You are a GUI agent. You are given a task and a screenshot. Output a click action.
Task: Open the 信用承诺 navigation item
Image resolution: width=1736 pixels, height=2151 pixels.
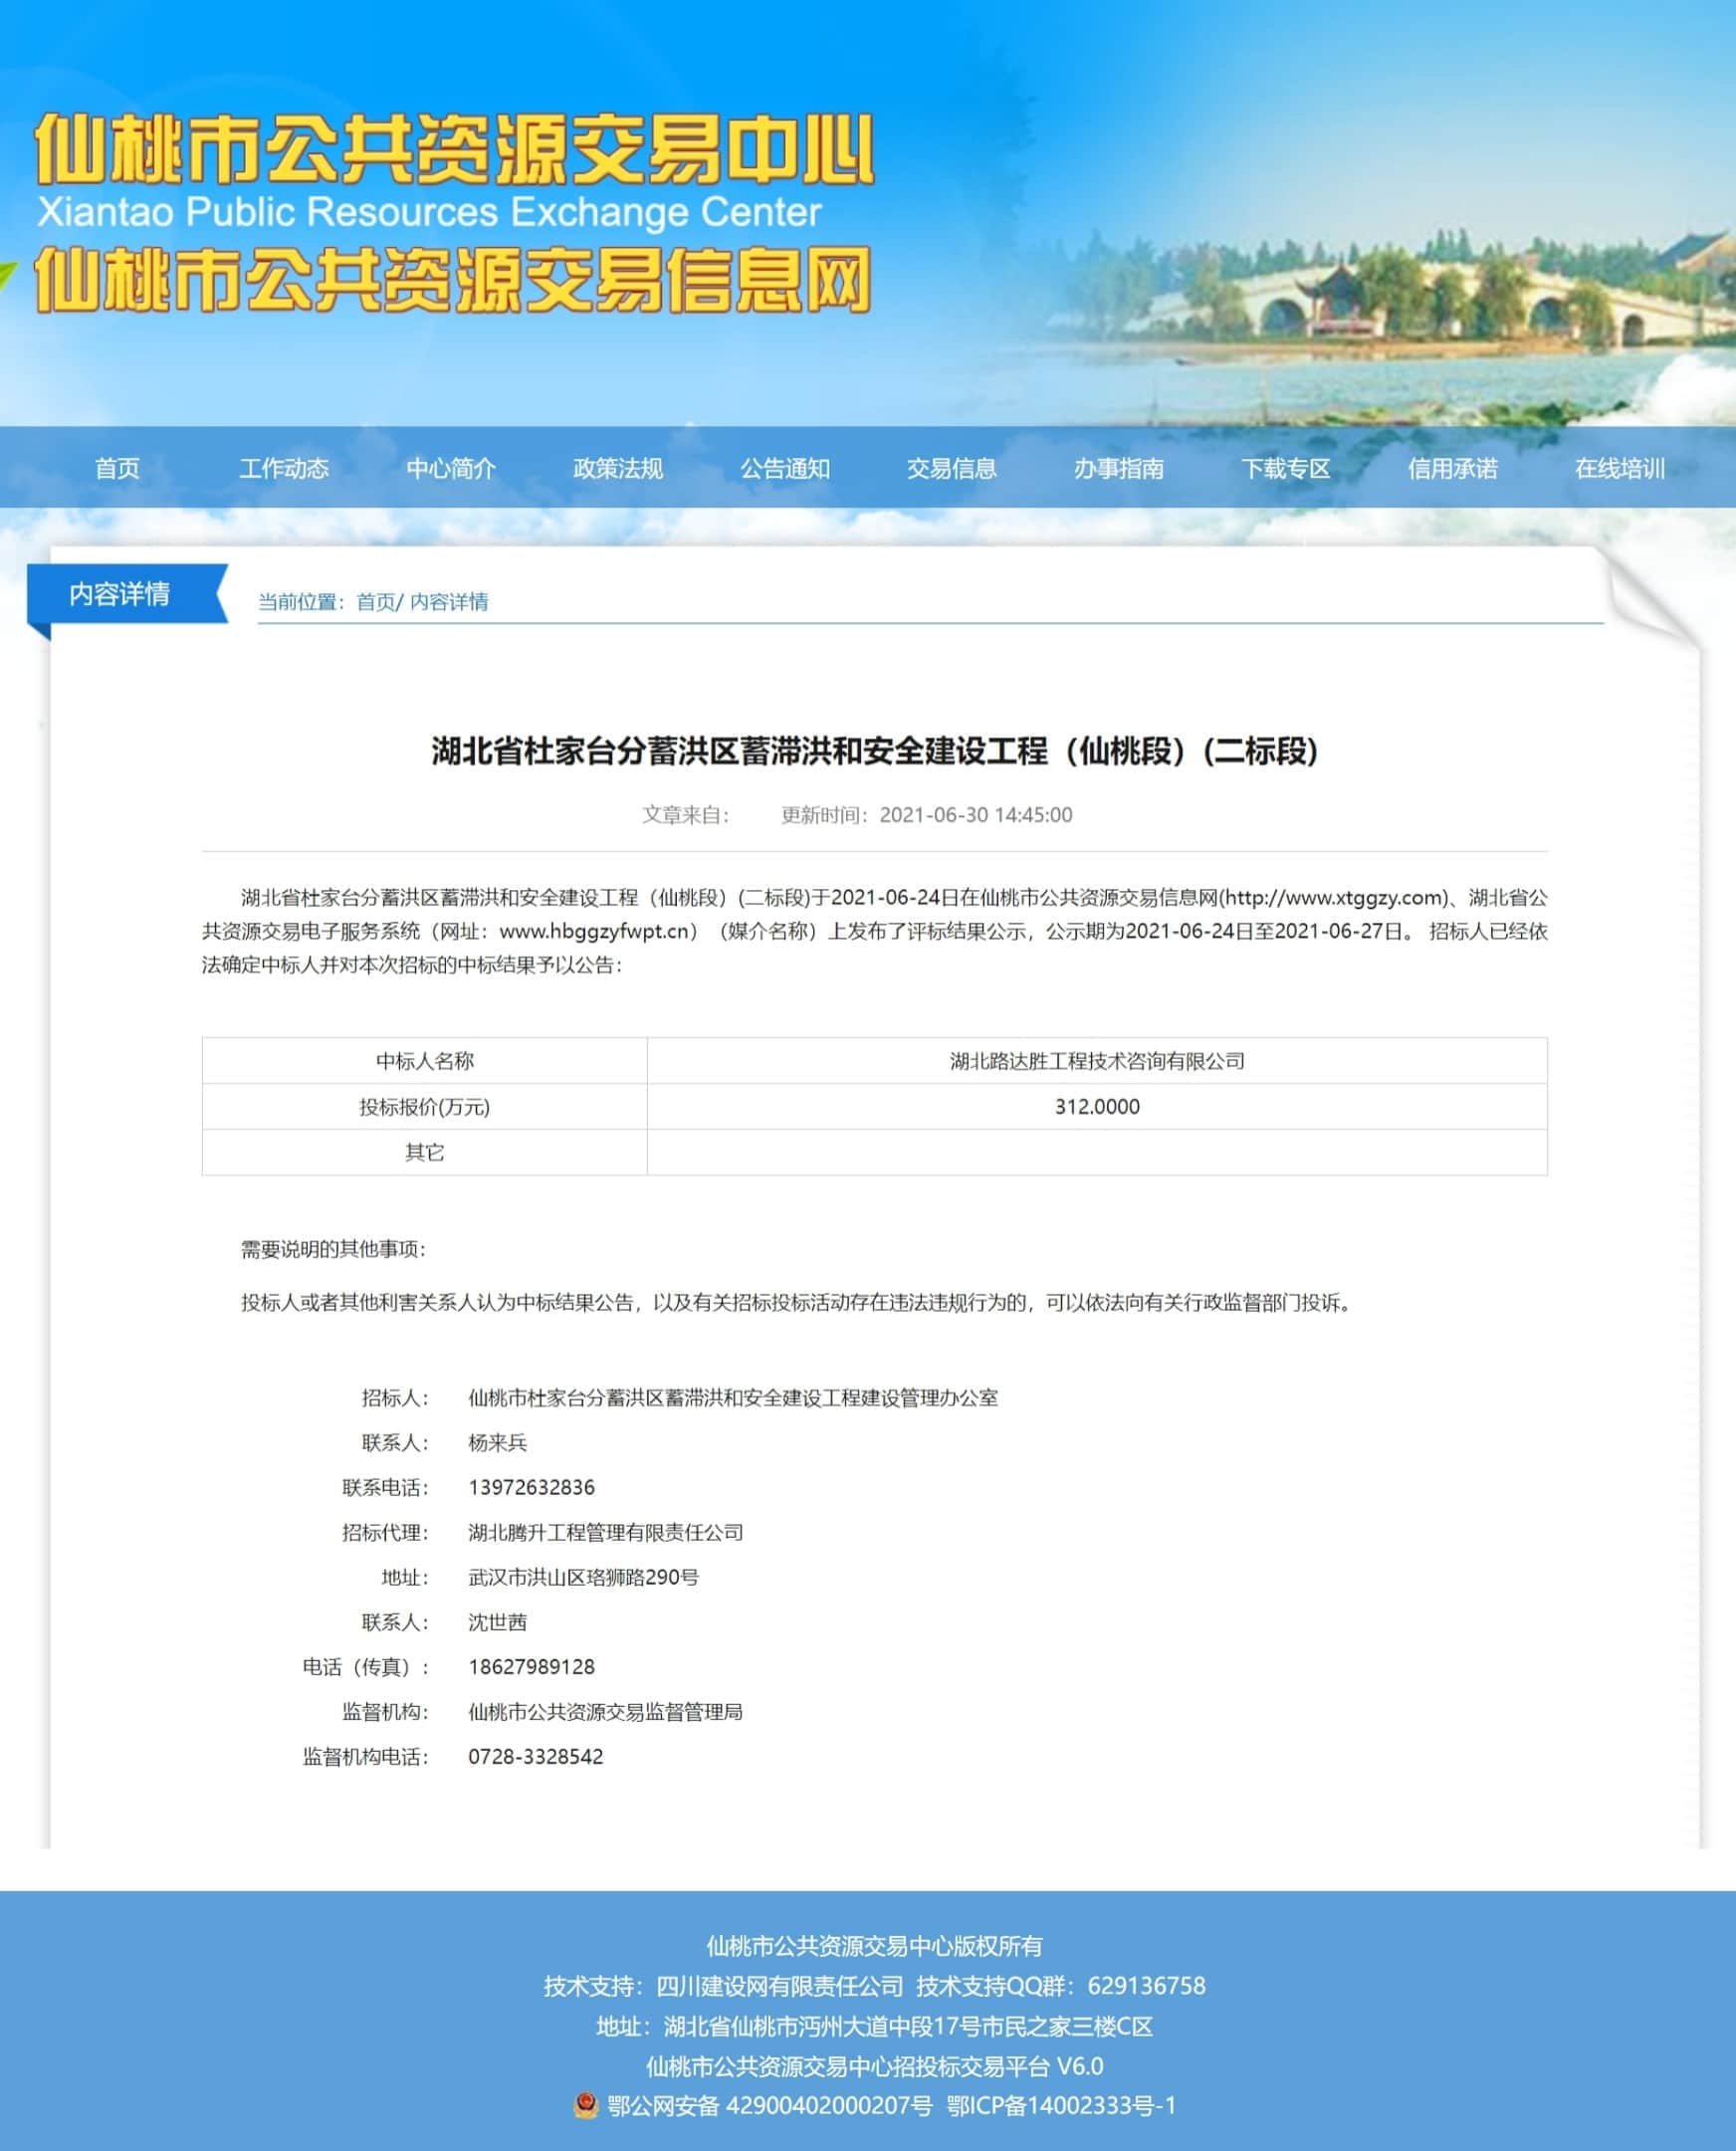tap(1453, 468)
